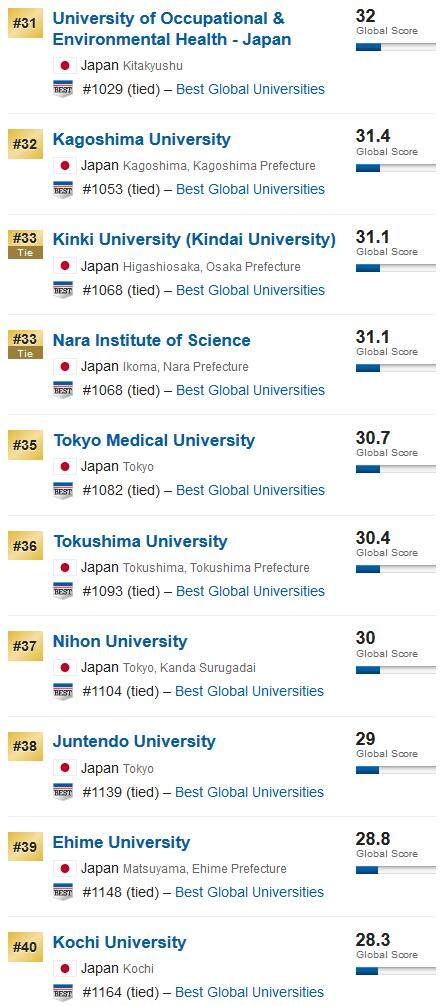Click Best Global Universities link for #1104 Nihon
The image size is (446, 1006).
(250, 691)
